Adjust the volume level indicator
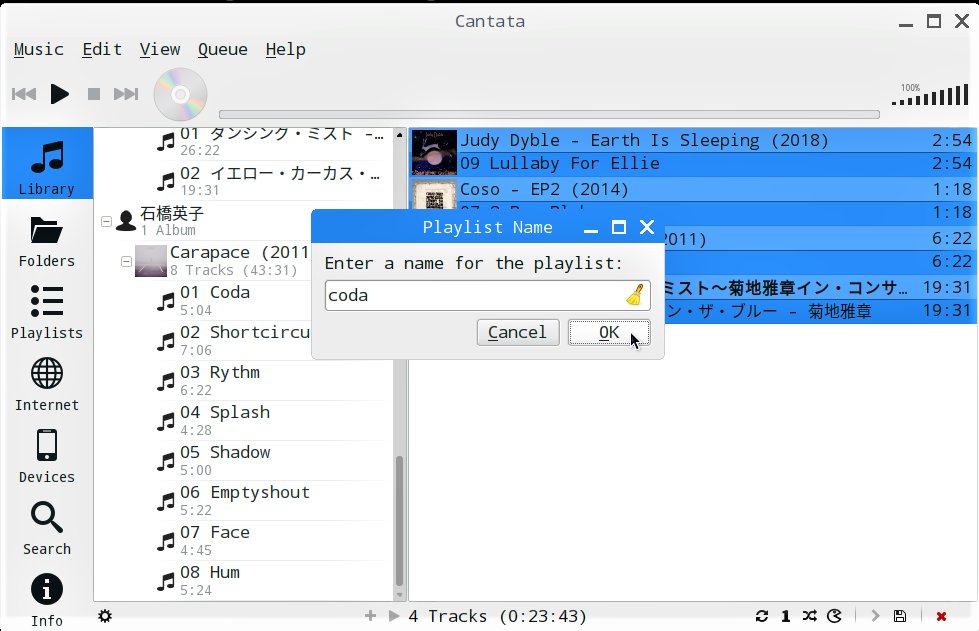This screenshot has height=631, width=979. point(930,95)
